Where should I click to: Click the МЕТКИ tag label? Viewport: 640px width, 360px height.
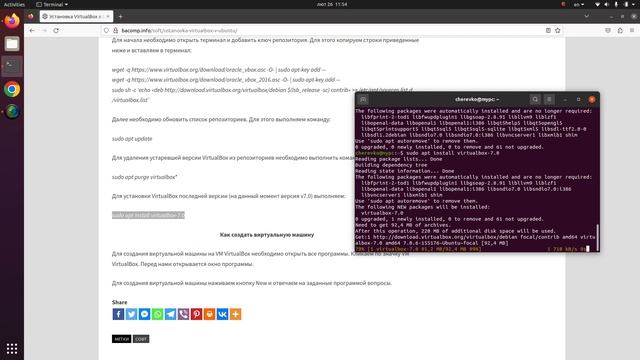[x=121, y=339]
